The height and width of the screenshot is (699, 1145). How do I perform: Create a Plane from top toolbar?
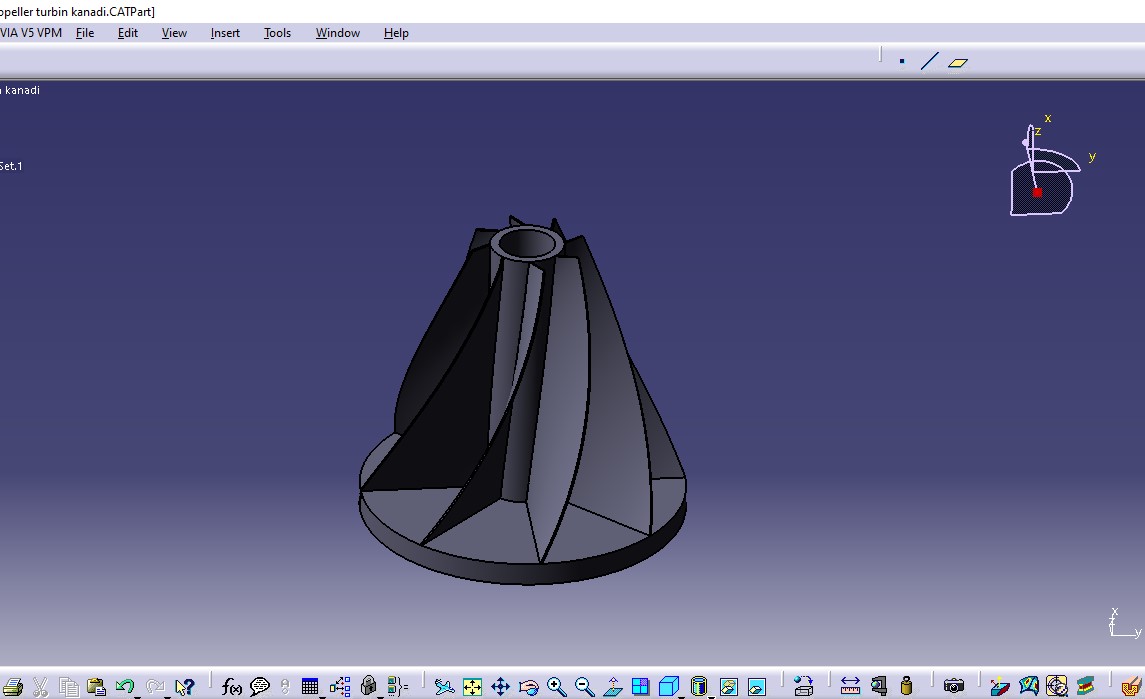[x=957, y=63]
